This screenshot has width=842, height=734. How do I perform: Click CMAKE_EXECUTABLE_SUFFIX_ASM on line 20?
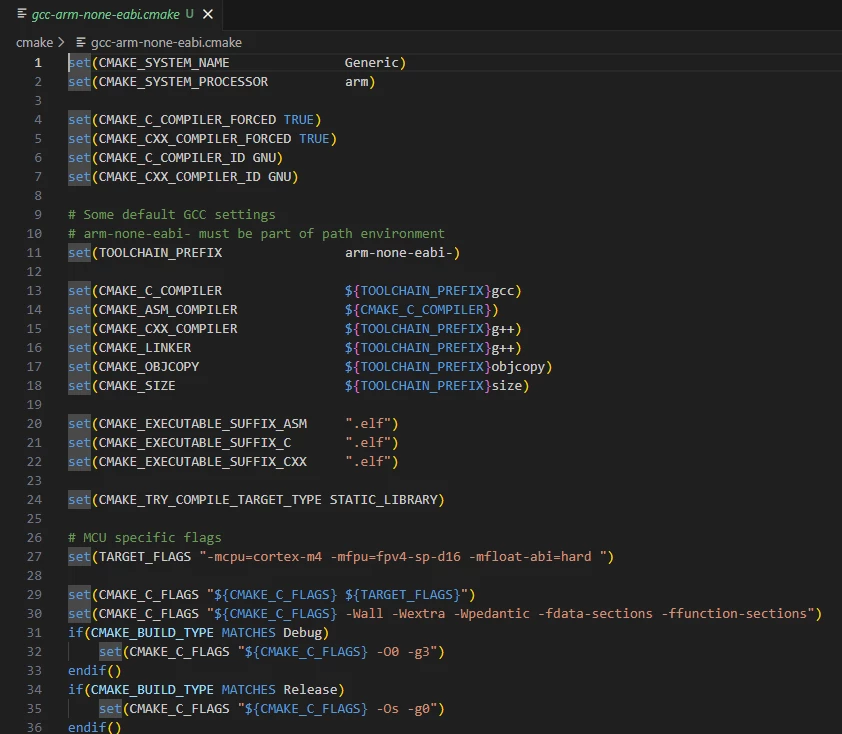coord(202,424)
